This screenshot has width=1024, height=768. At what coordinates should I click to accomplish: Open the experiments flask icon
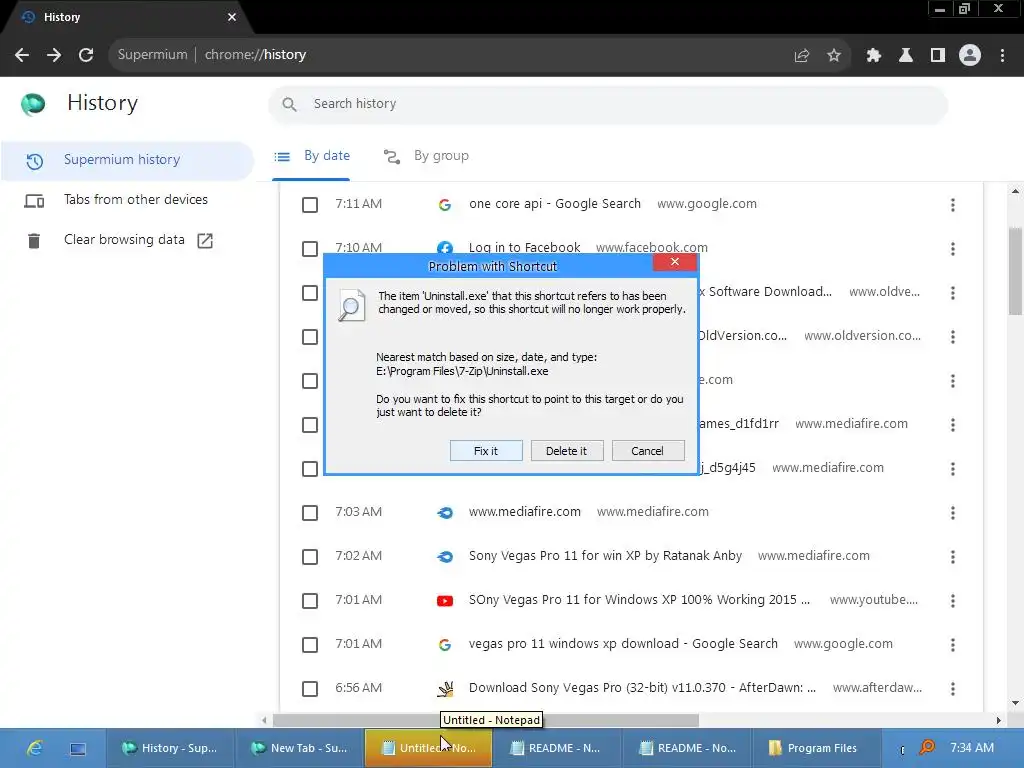906,56
